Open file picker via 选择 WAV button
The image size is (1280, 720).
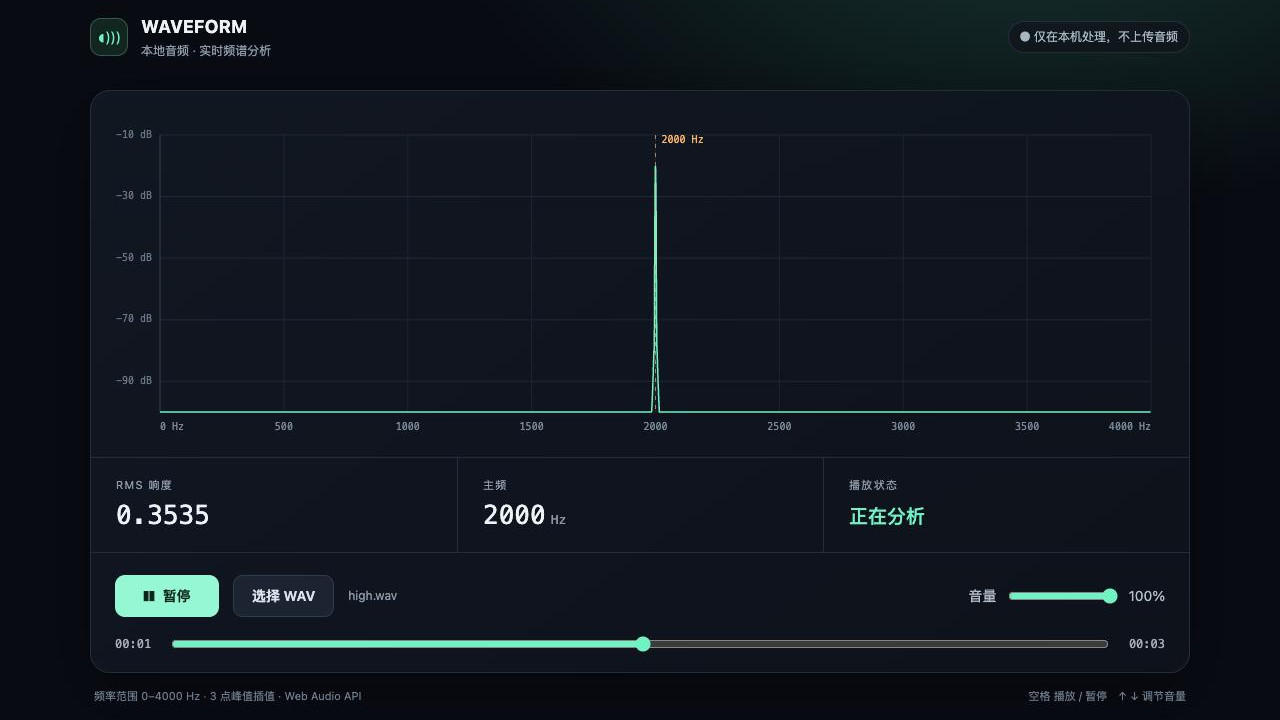283,596
